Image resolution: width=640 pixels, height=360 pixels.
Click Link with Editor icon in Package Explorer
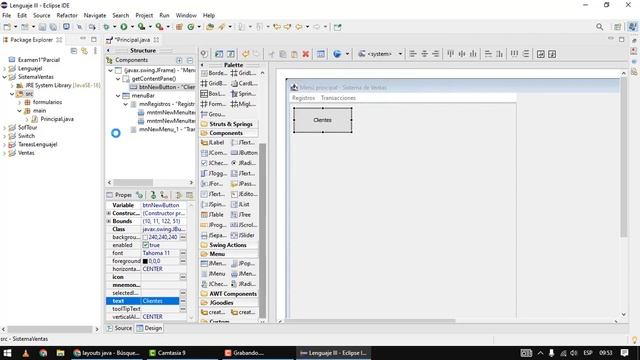[84, 51]
